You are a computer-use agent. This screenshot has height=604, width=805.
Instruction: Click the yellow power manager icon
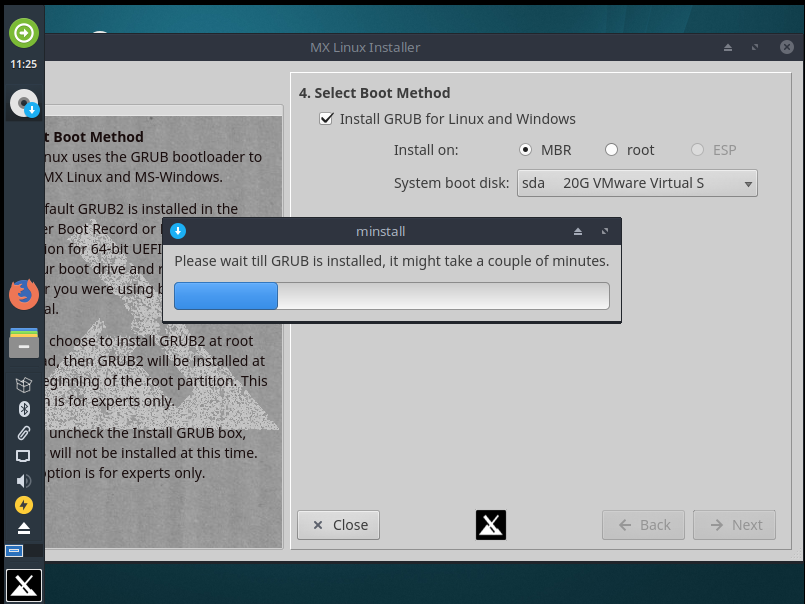(24, 505)
